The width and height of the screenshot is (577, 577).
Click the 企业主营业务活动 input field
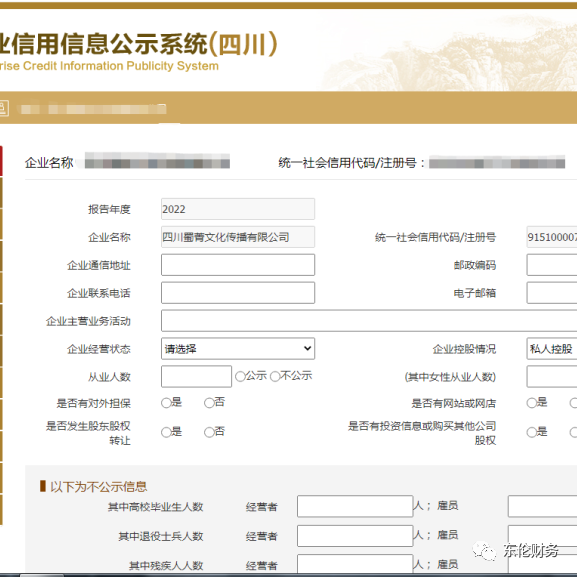tap(369, 321)
